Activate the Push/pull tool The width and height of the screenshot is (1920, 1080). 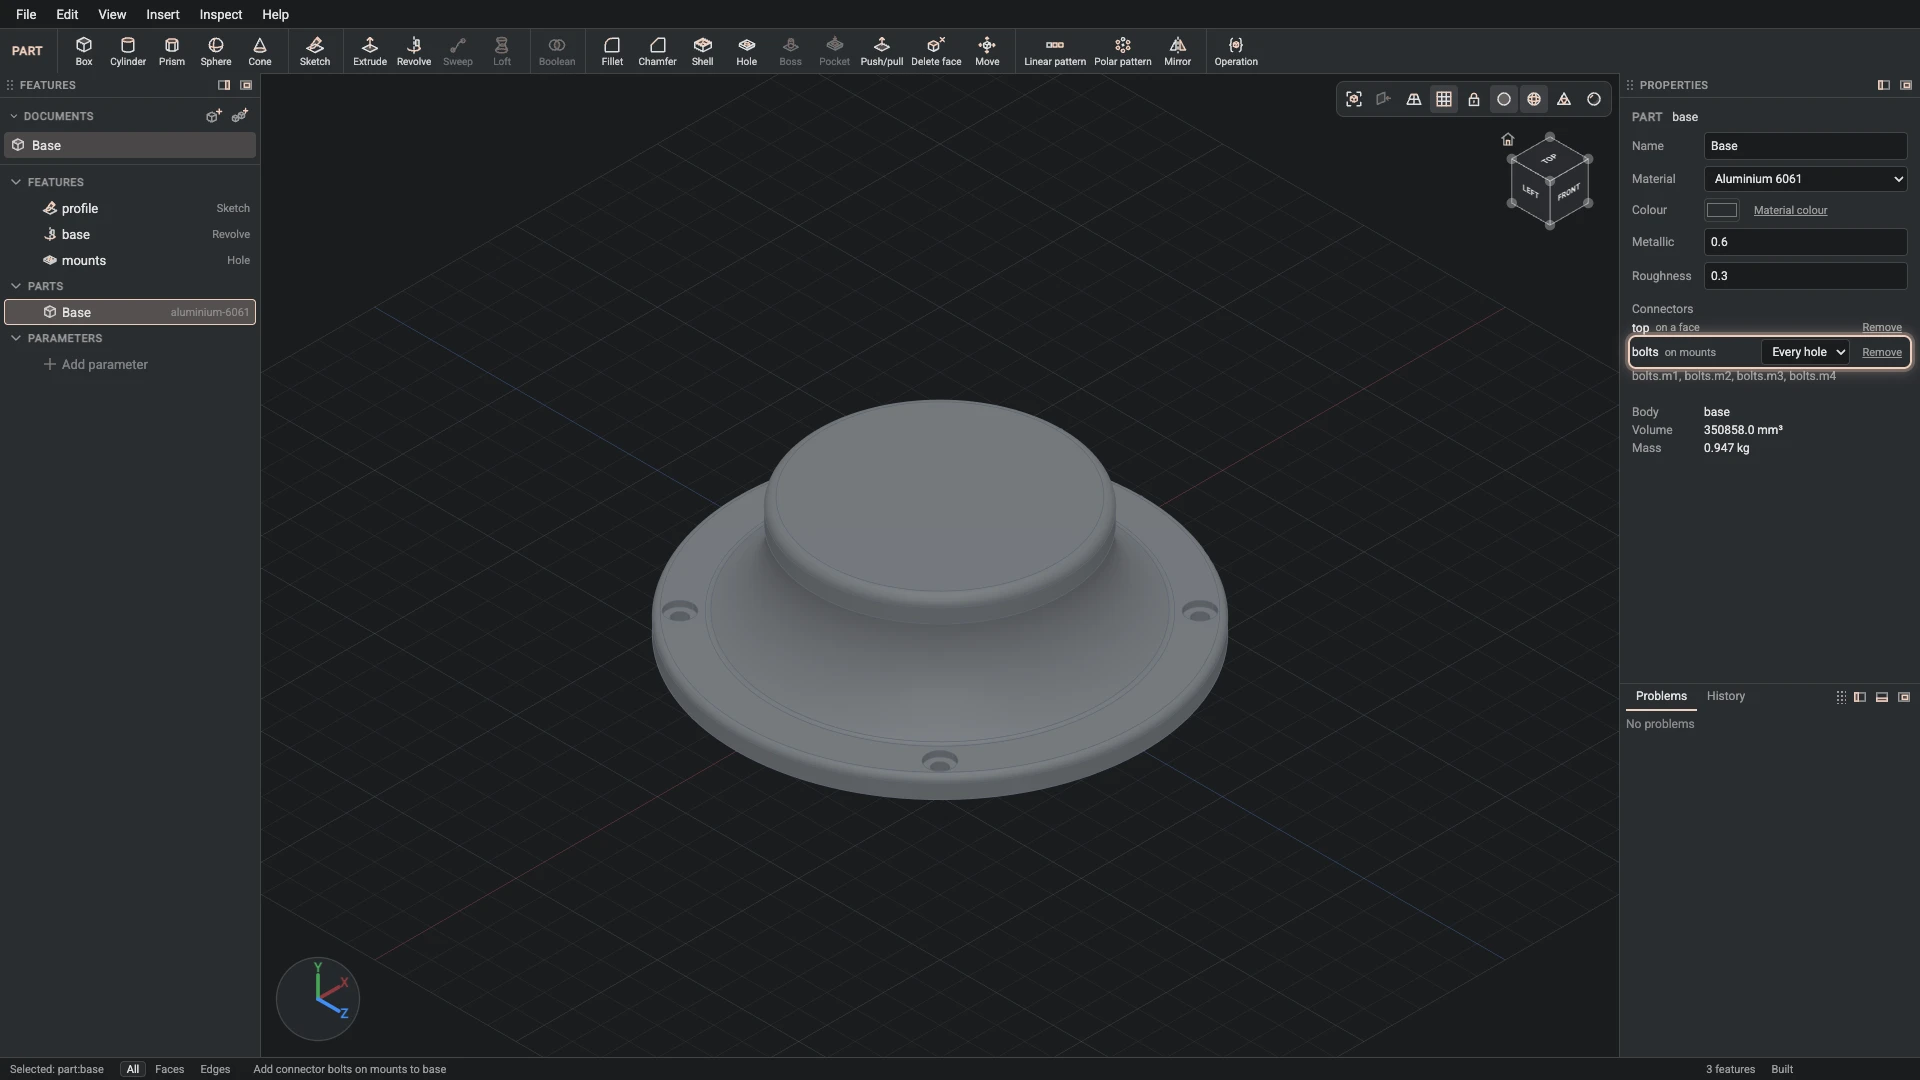pos(882,51)
